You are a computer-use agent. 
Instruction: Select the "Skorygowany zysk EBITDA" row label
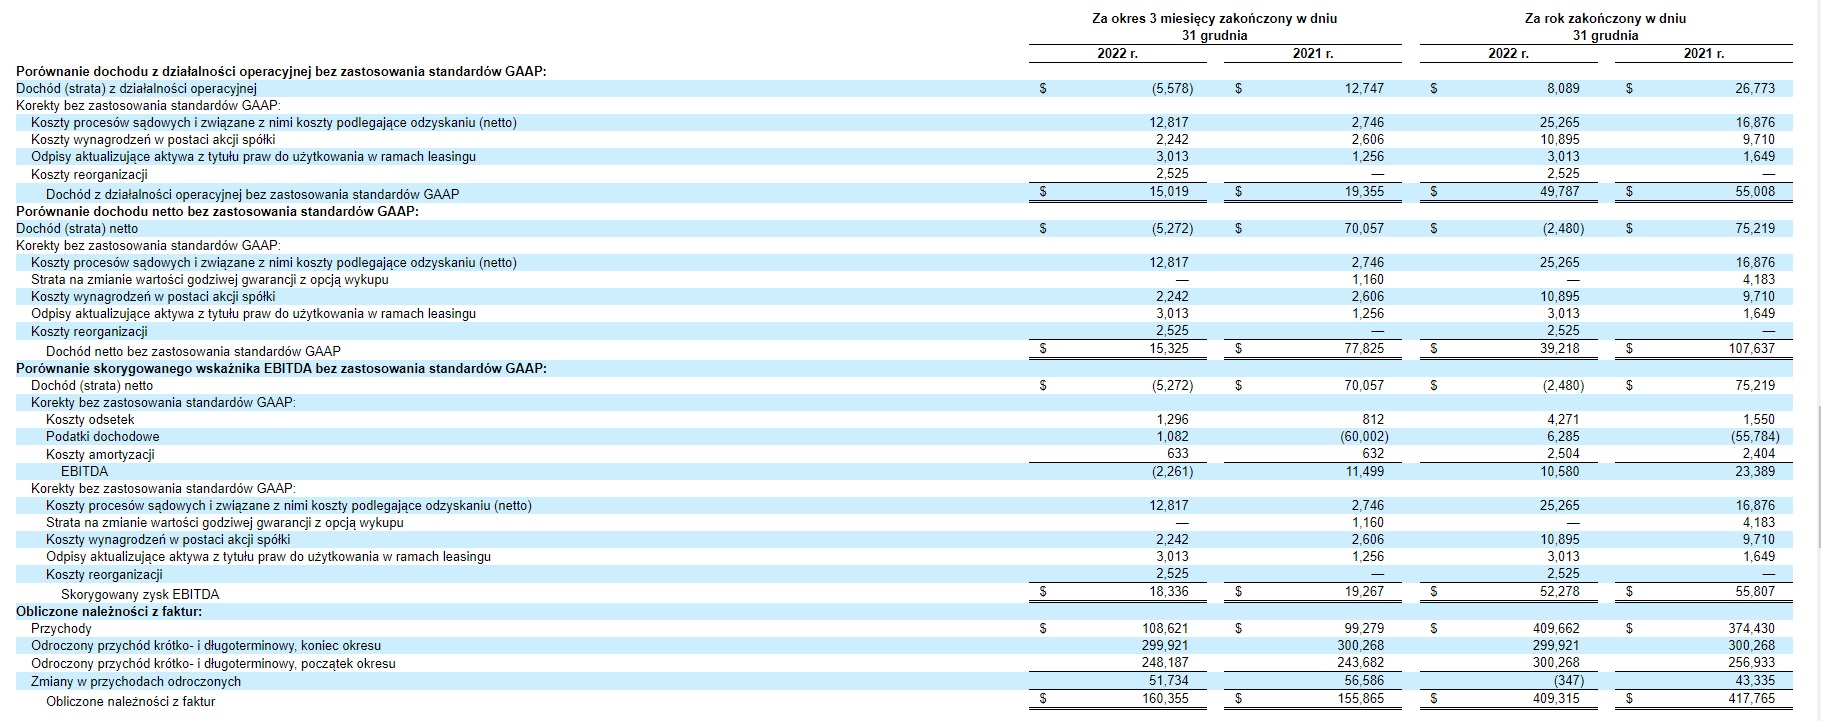(x=139, y=594)
